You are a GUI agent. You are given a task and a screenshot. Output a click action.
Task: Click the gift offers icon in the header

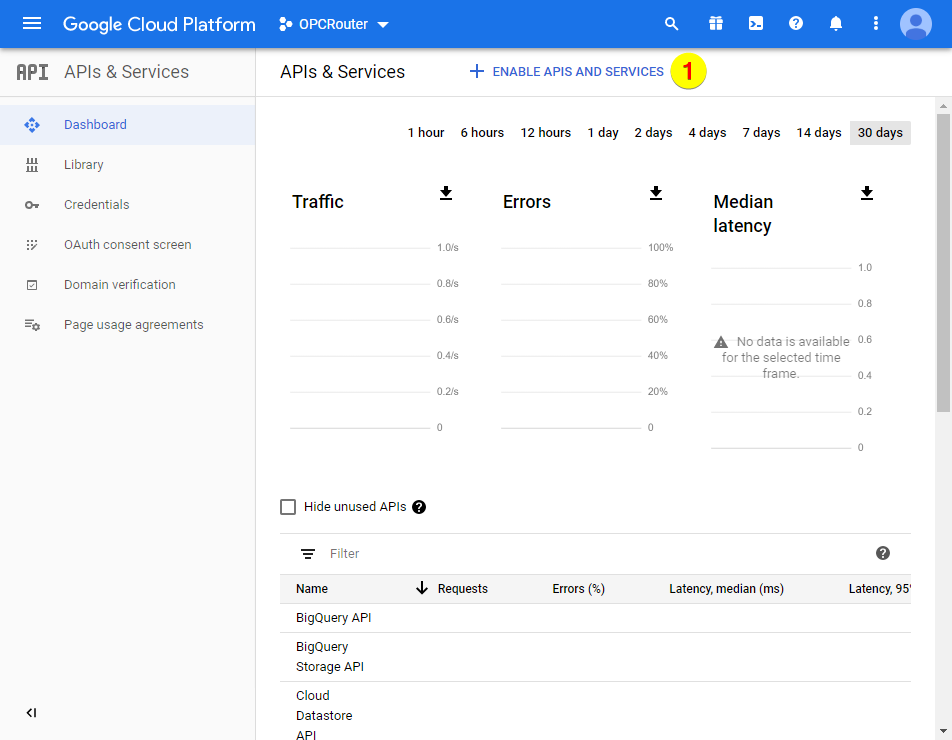pos(715,22)
